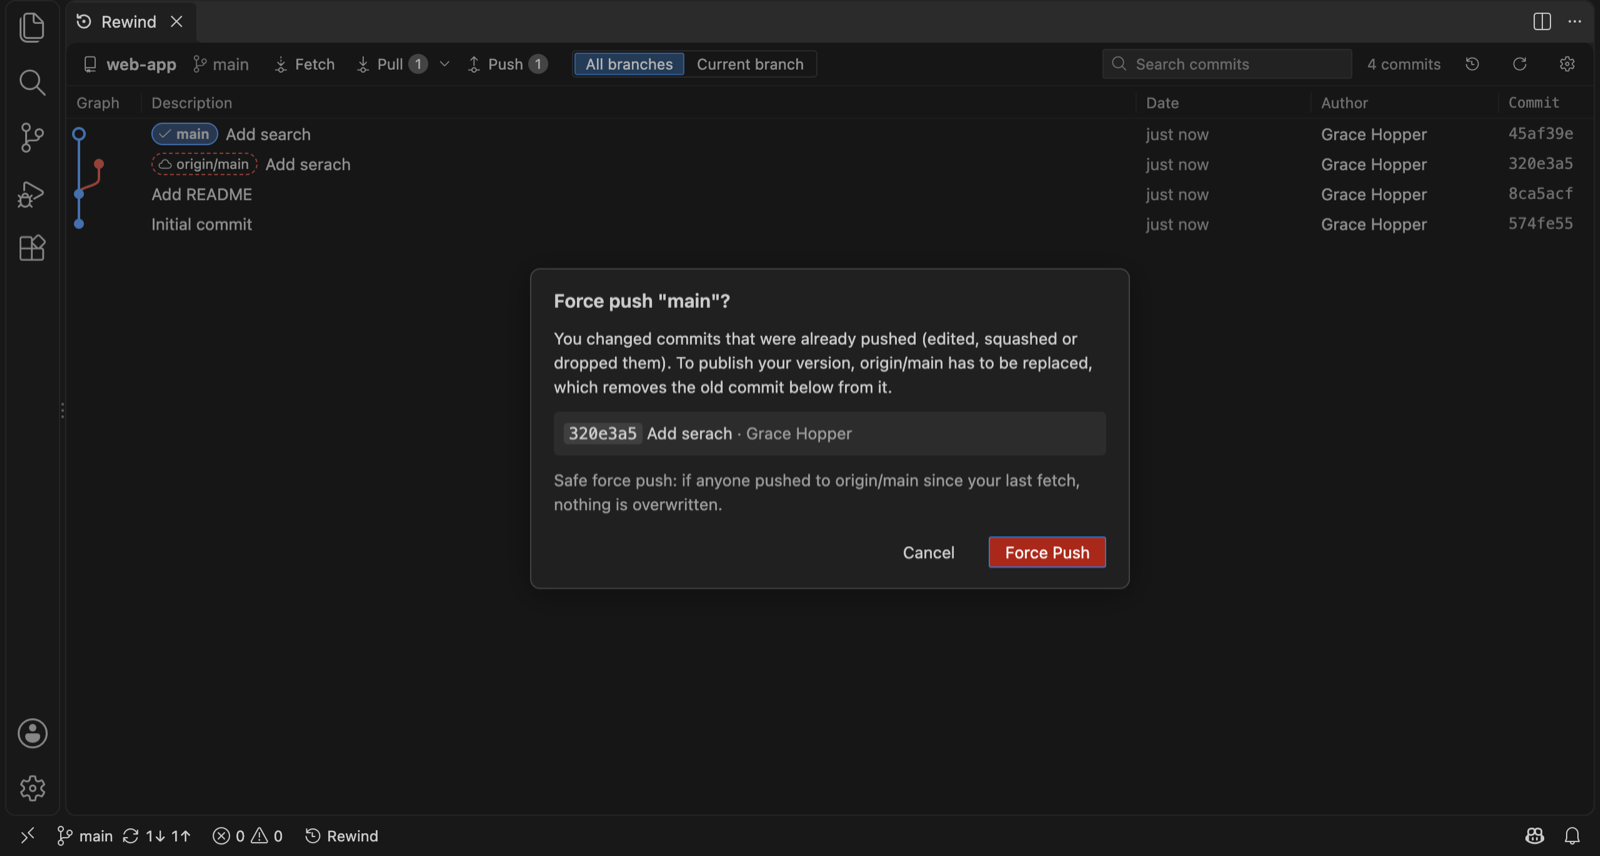Click the Pull button
This screenshot has width=1600, height=856.
[392, 64]
